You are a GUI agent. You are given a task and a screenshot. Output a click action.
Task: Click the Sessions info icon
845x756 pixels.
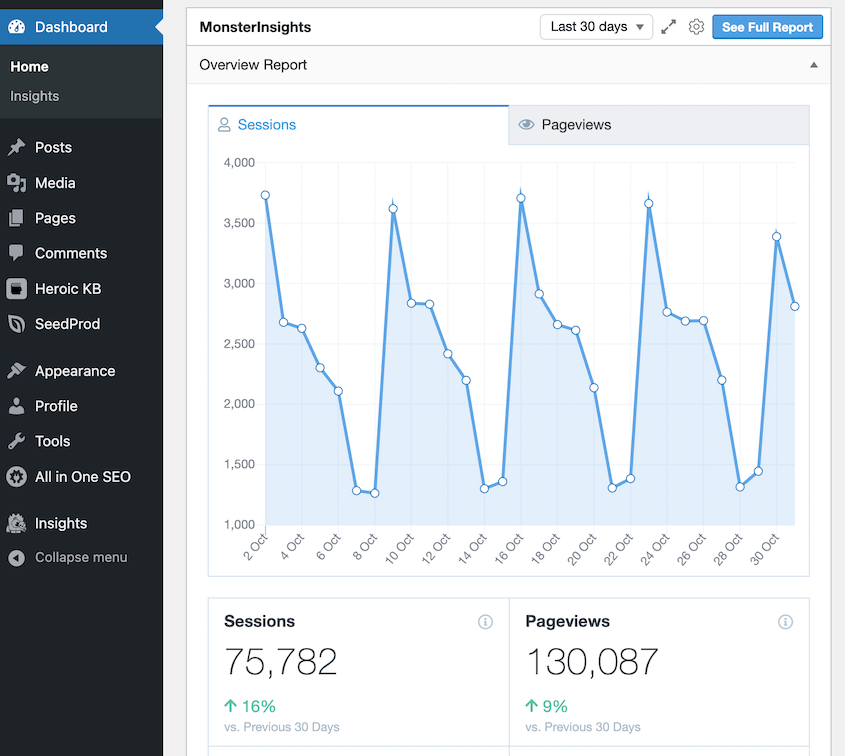tap(485, 622)
